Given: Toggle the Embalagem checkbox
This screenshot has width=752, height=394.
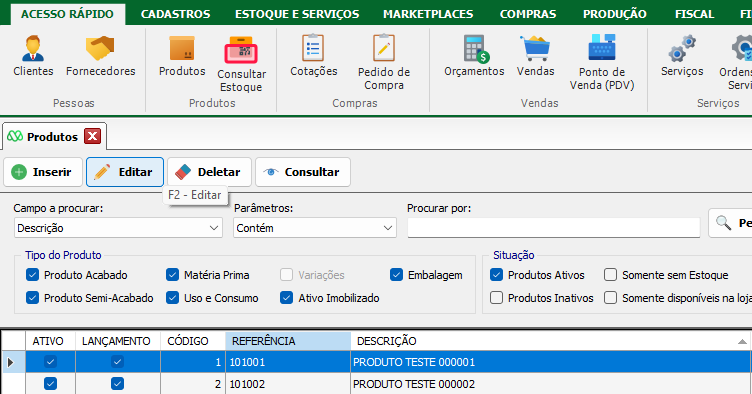Looking at the screenshot, I should (396, 275).
